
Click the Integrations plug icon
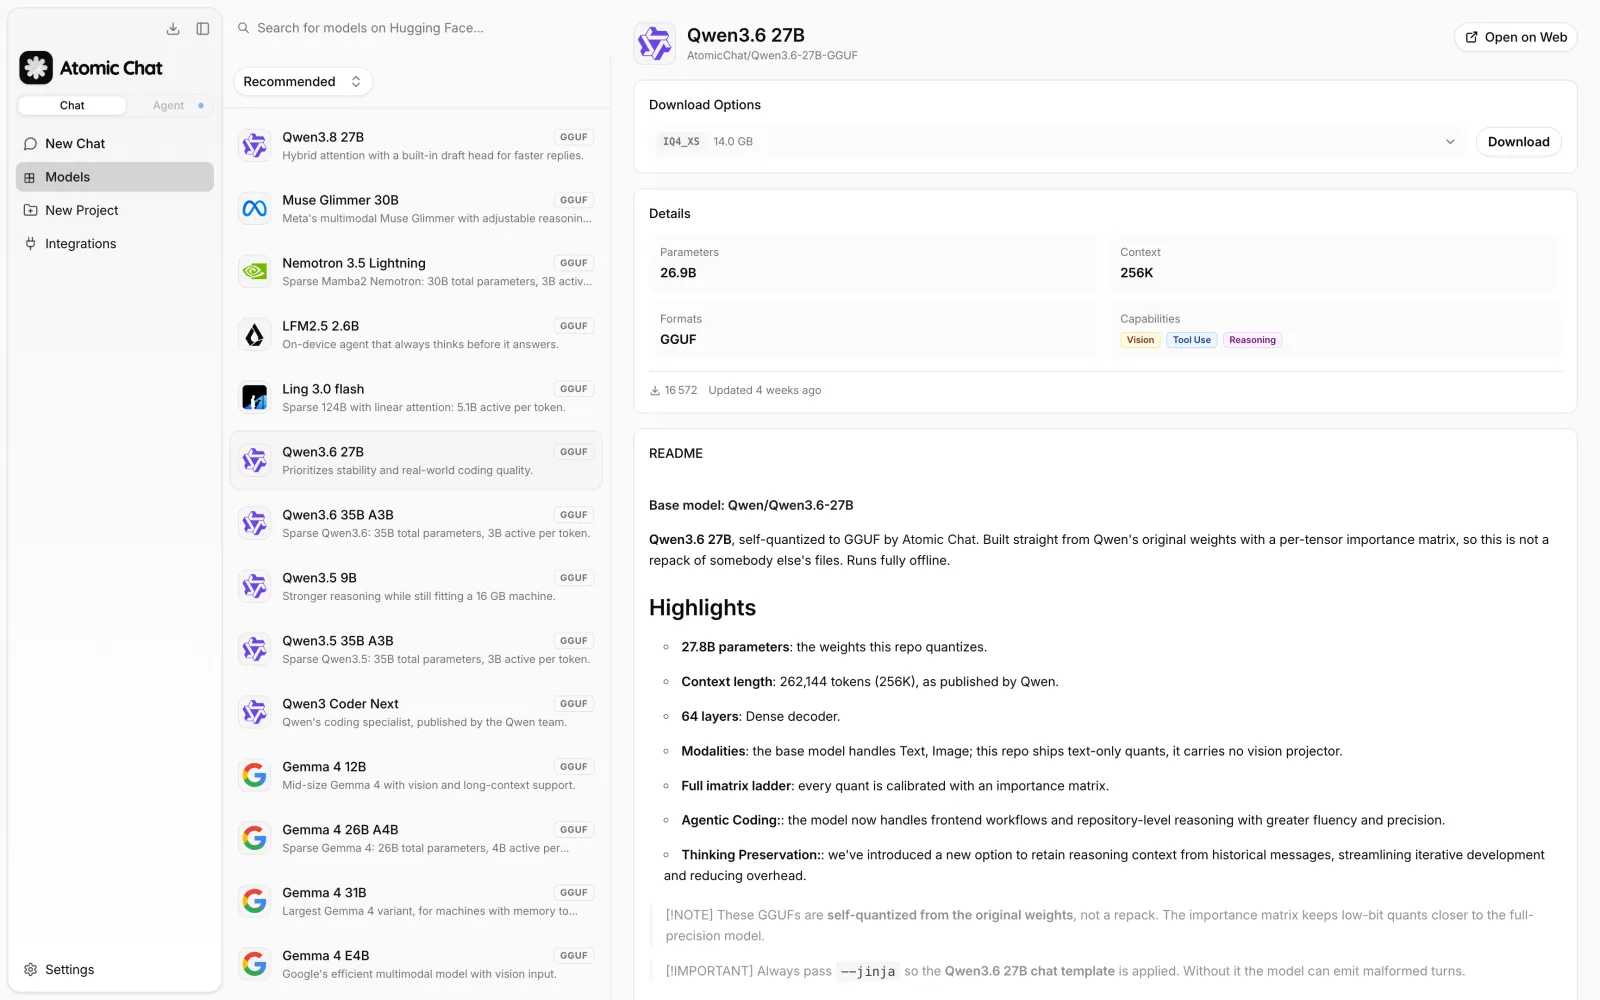[30, 244]
